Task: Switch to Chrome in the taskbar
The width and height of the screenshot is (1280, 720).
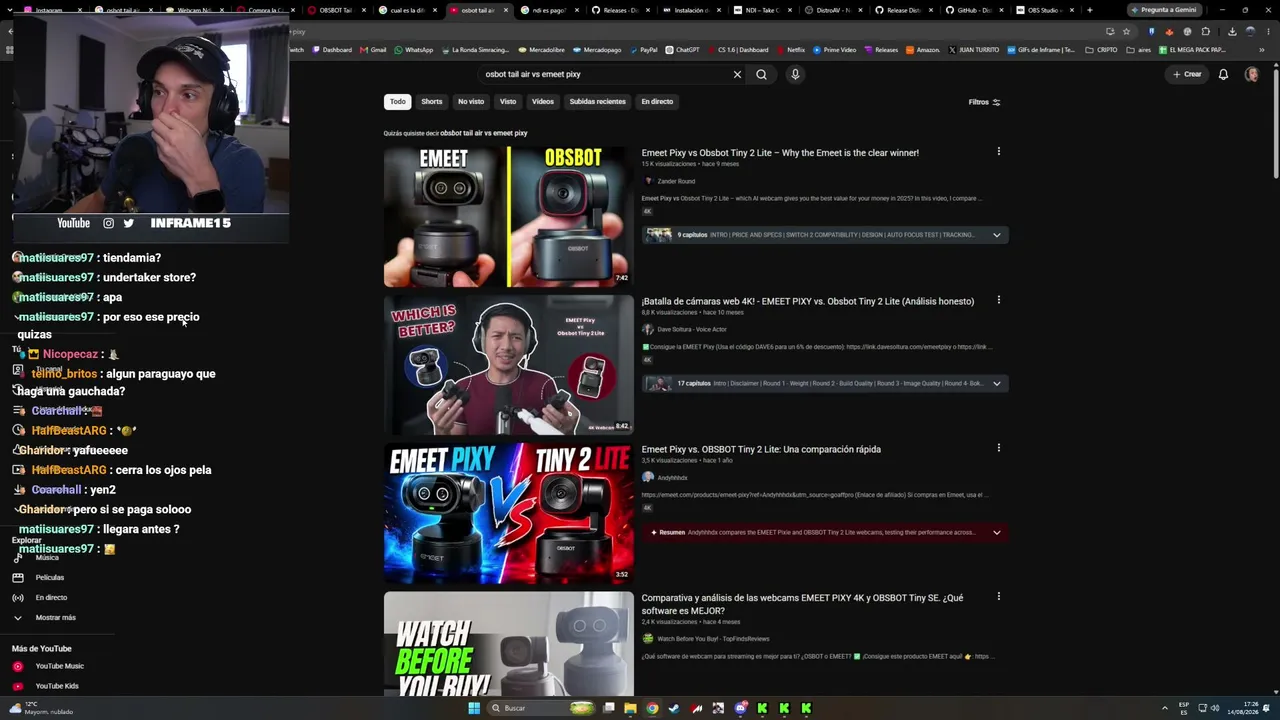Action: [652, 708]
